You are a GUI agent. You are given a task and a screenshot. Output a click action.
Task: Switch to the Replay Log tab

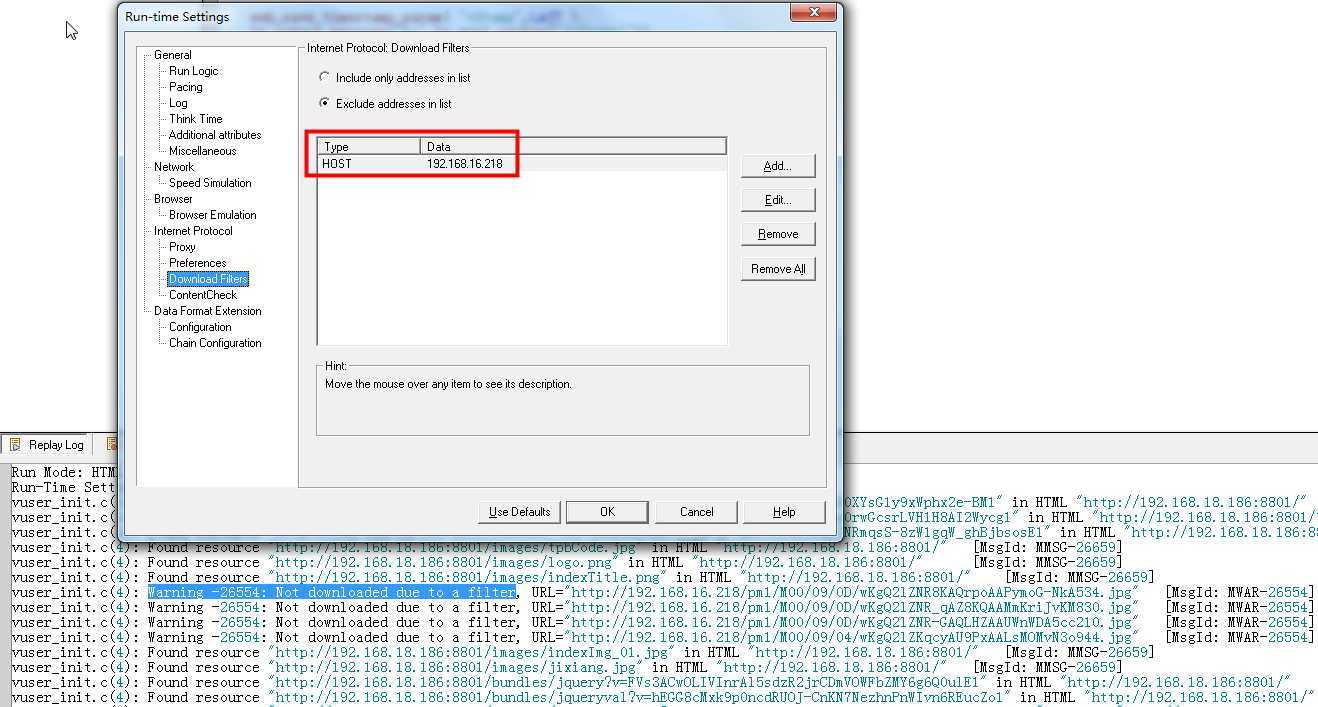tap(46, 445)
